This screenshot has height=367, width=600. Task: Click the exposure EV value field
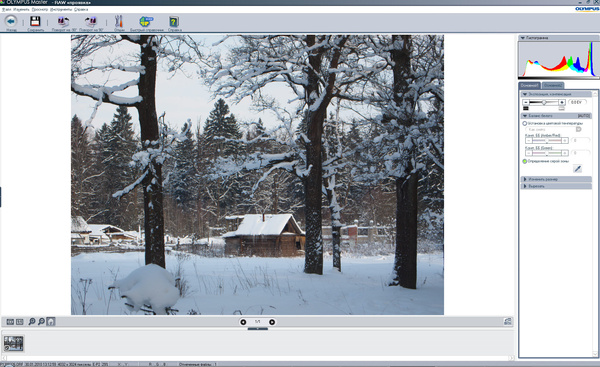coord(577,102)
